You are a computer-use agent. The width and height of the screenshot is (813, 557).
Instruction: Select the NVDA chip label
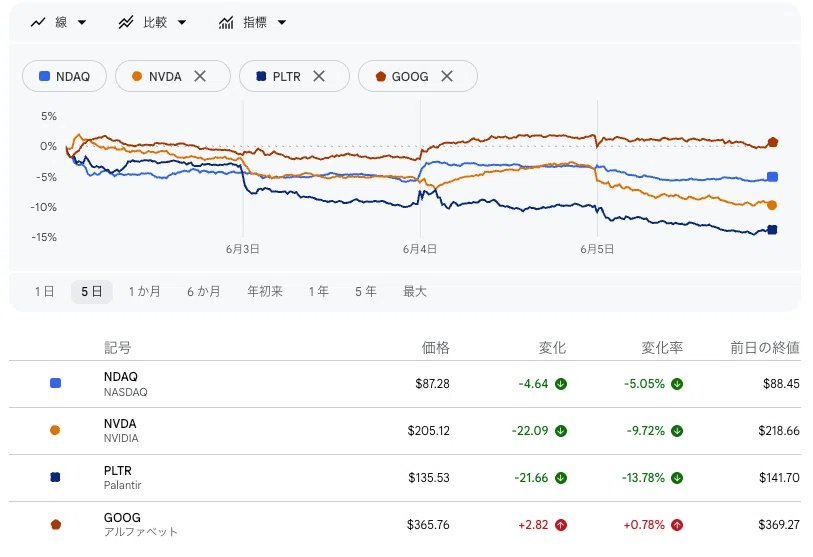click(x=165, y=77)
